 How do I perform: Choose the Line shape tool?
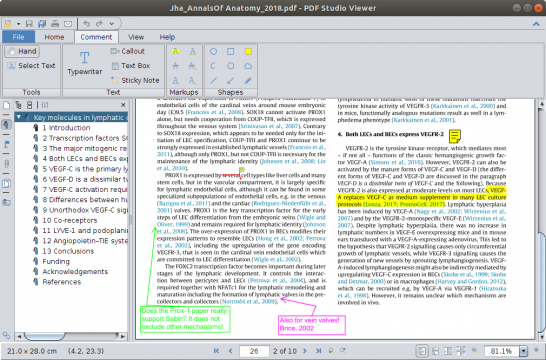tap(213, 80)
